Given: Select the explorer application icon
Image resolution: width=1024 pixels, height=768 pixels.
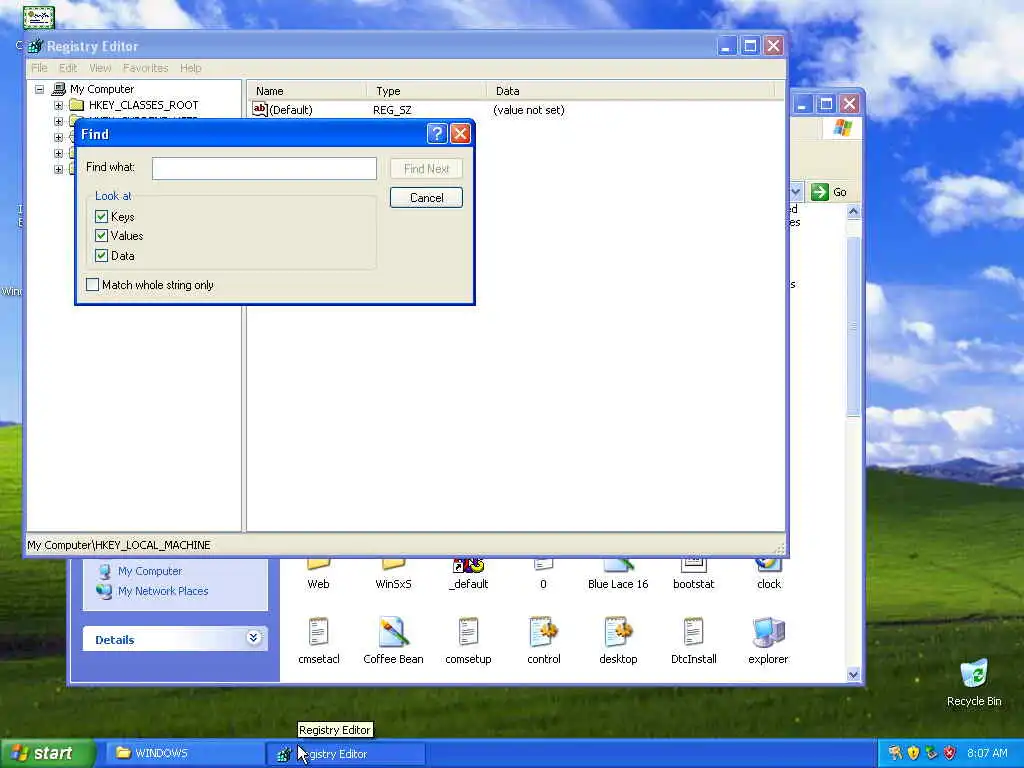Looking at the screenshot, I should tap(769, 632).
